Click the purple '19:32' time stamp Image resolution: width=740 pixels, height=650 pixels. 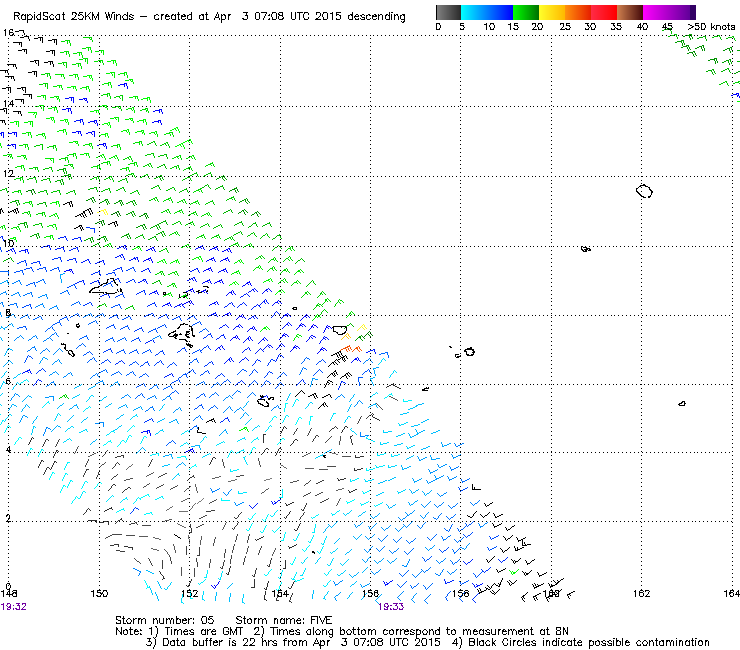point(14,607)
